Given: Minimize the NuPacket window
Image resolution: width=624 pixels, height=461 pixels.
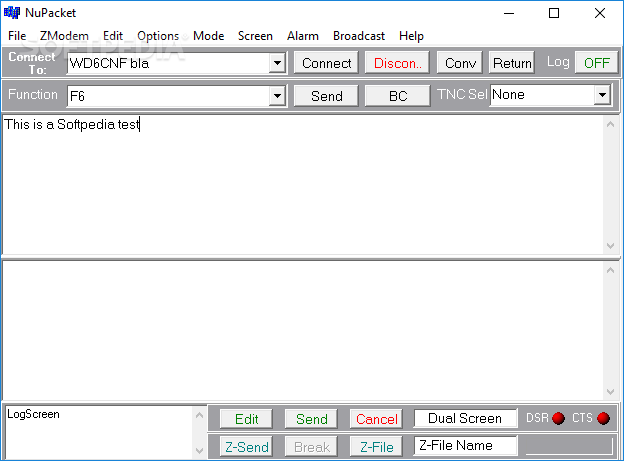Looking at the screenshot, I should tap(509, 13).
